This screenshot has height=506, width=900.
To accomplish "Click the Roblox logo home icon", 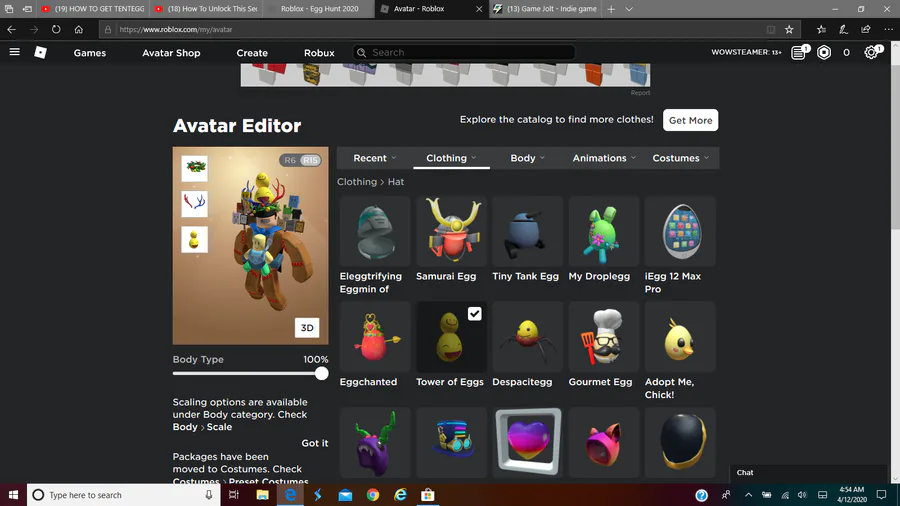I will [40, 52].
